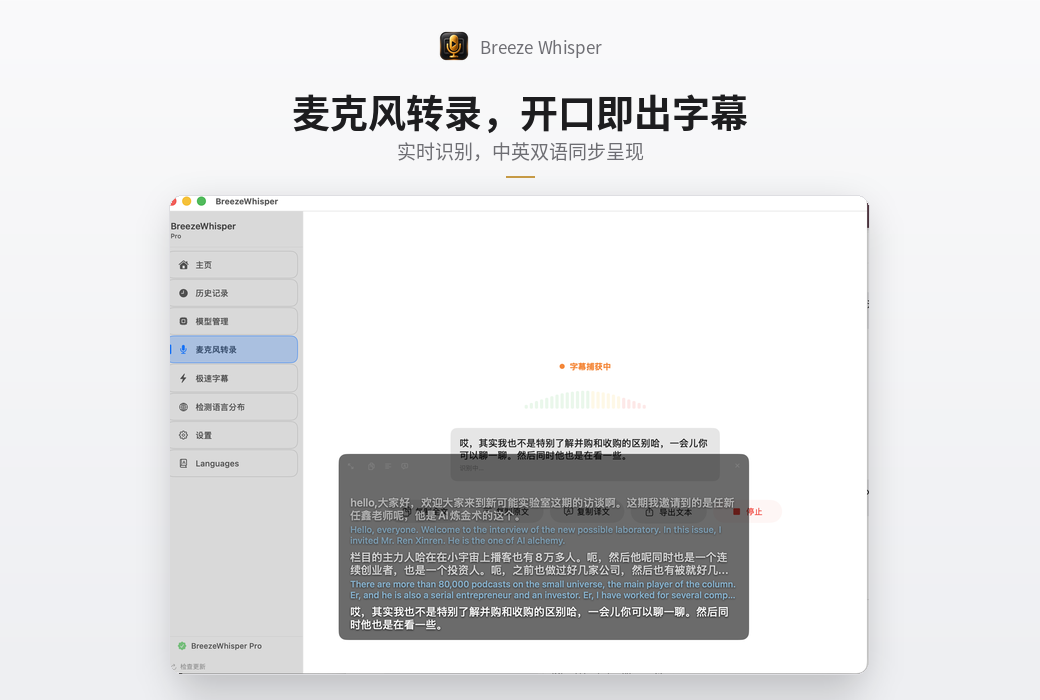Click the green BreezeWhisper Pro verified badge
The height and width of the screenshot is (700, 1040).
pos(182,646)
